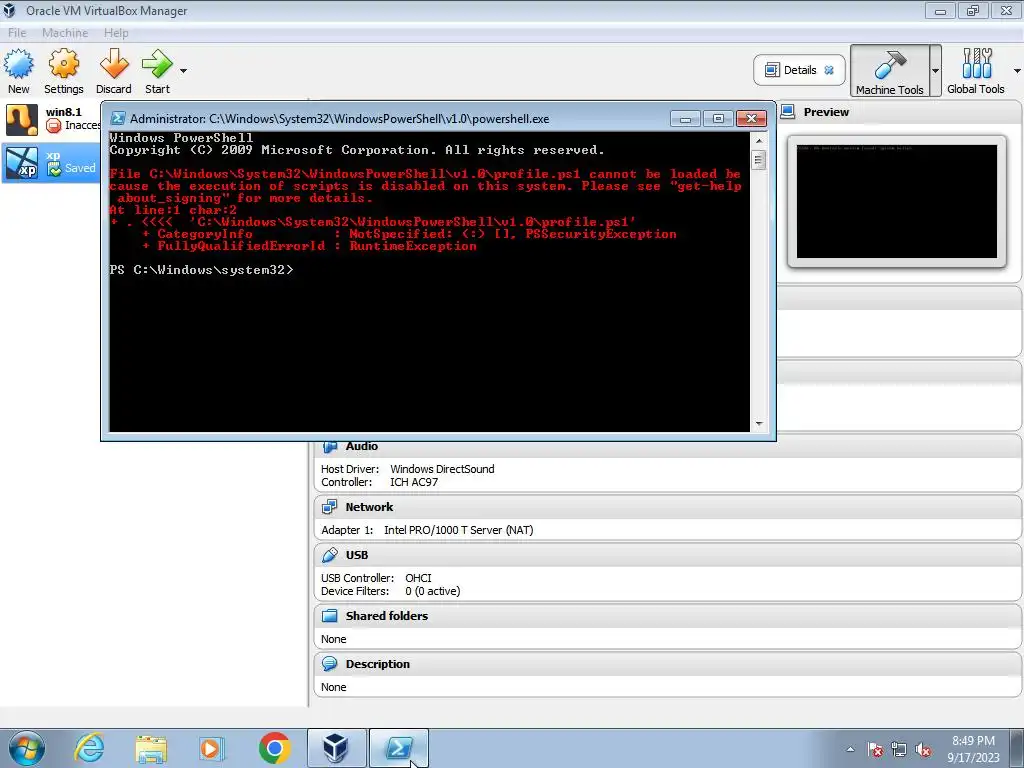
Task: Open the Machine menu
Action: point(65,33)
